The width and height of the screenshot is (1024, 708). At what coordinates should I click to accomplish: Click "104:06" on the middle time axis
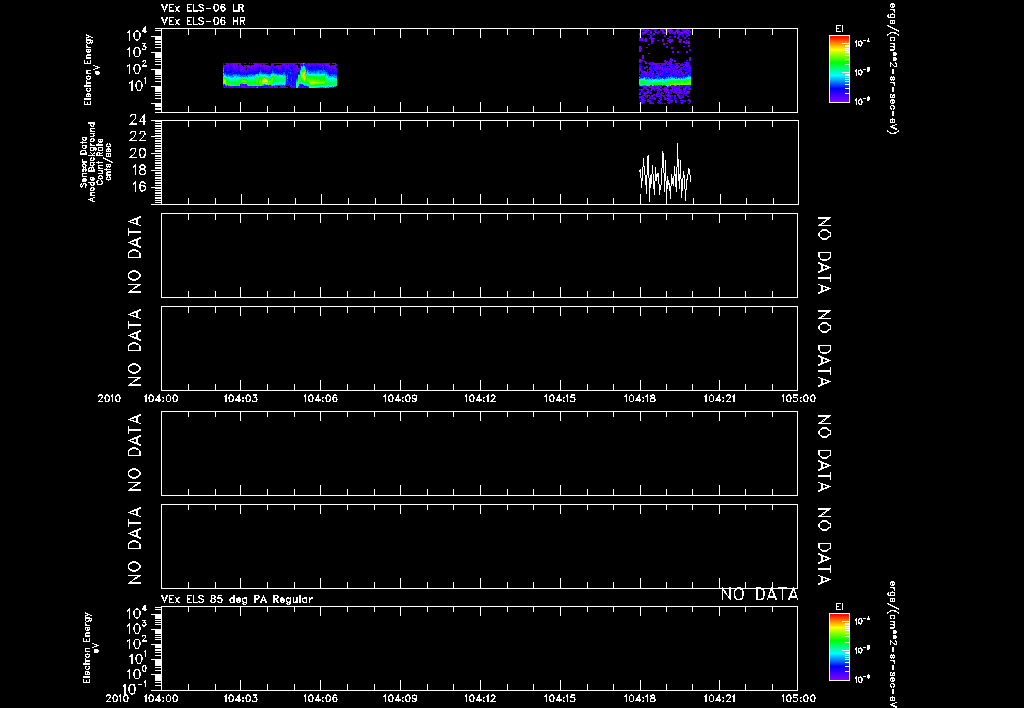(x=320, y=398)
